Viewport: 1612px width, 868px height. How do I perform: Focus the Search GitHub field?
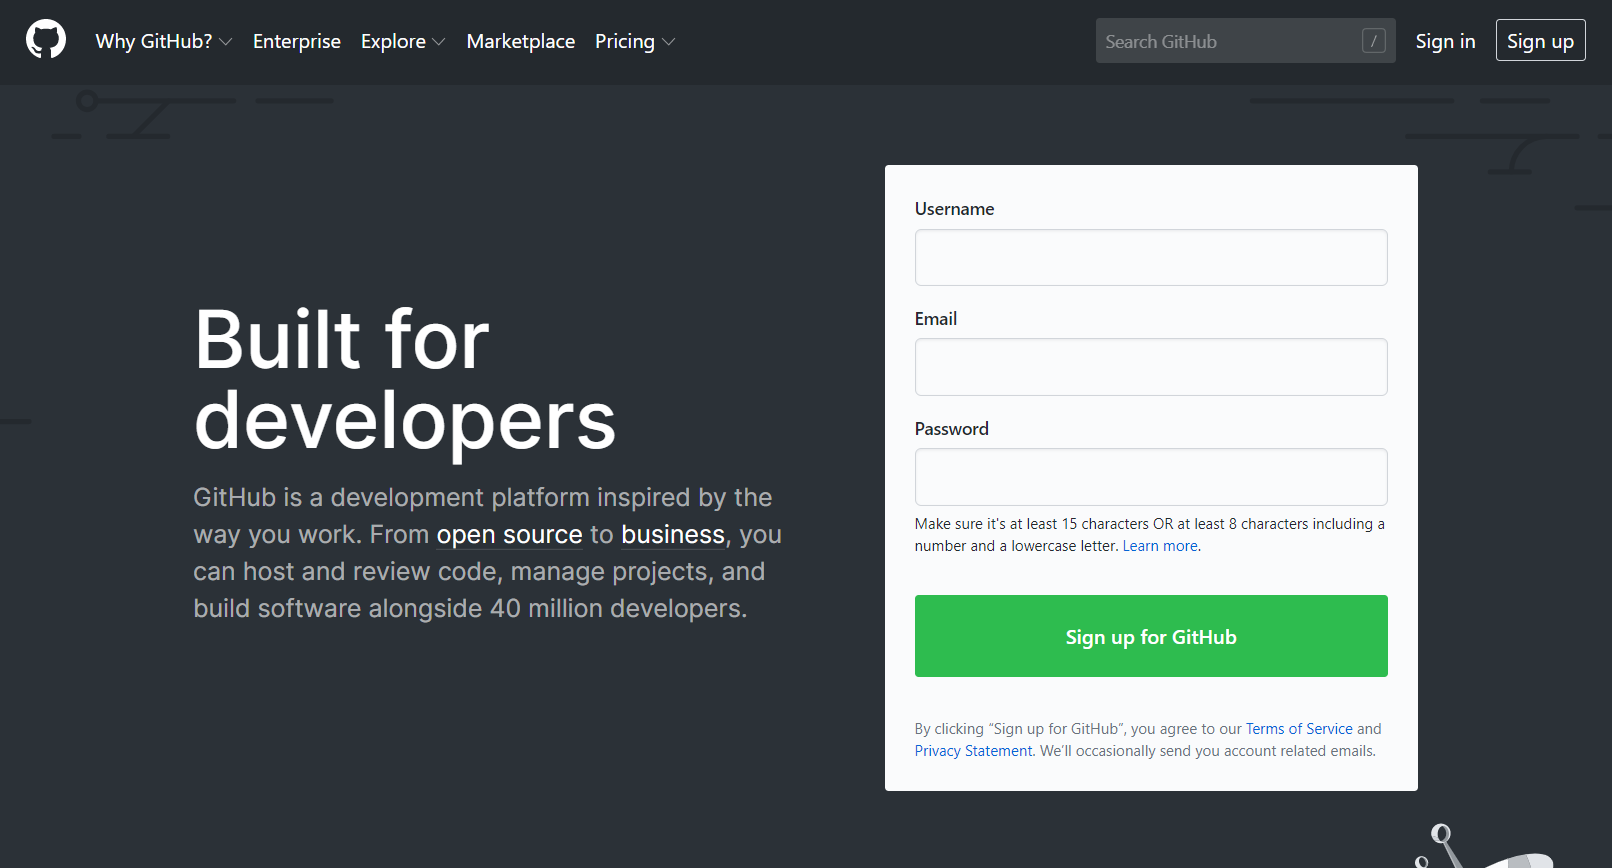[1245, 41]
